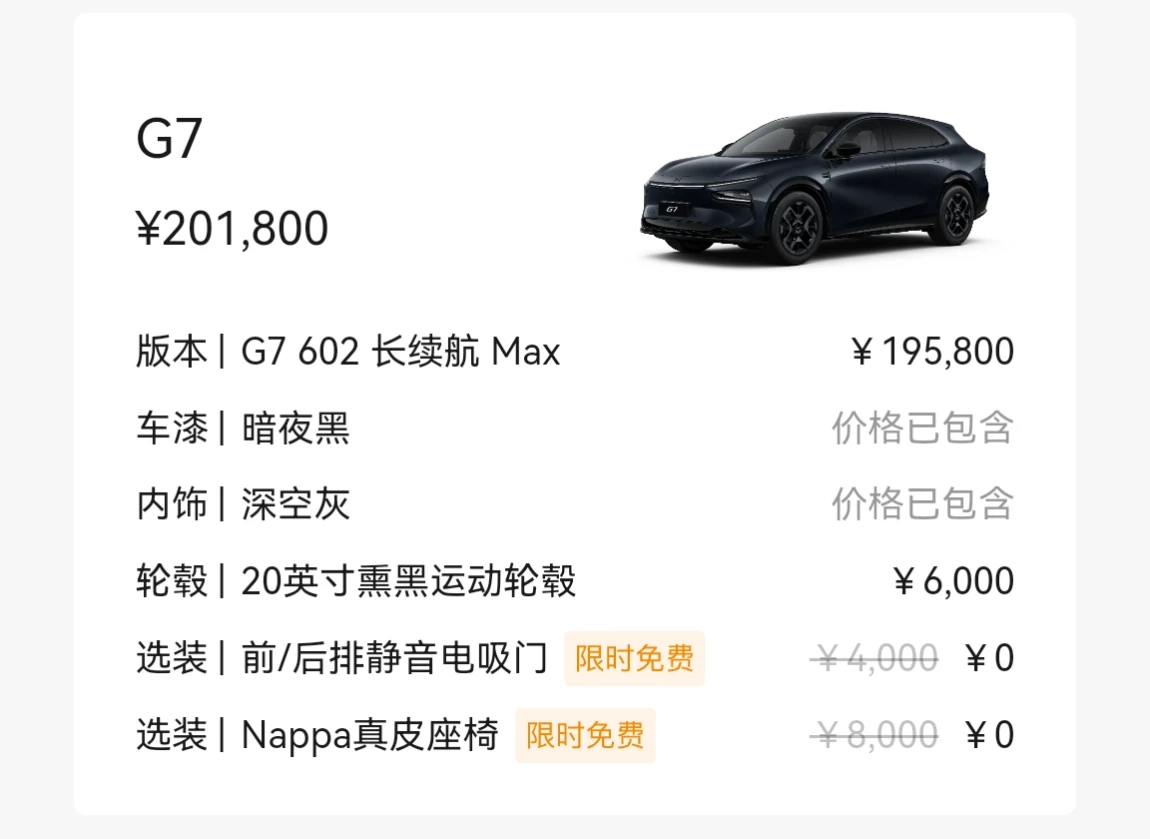Select the 内饰 深空灰 interior row
The width and height of the screenshot is (1150, 839).
point(575,504)
